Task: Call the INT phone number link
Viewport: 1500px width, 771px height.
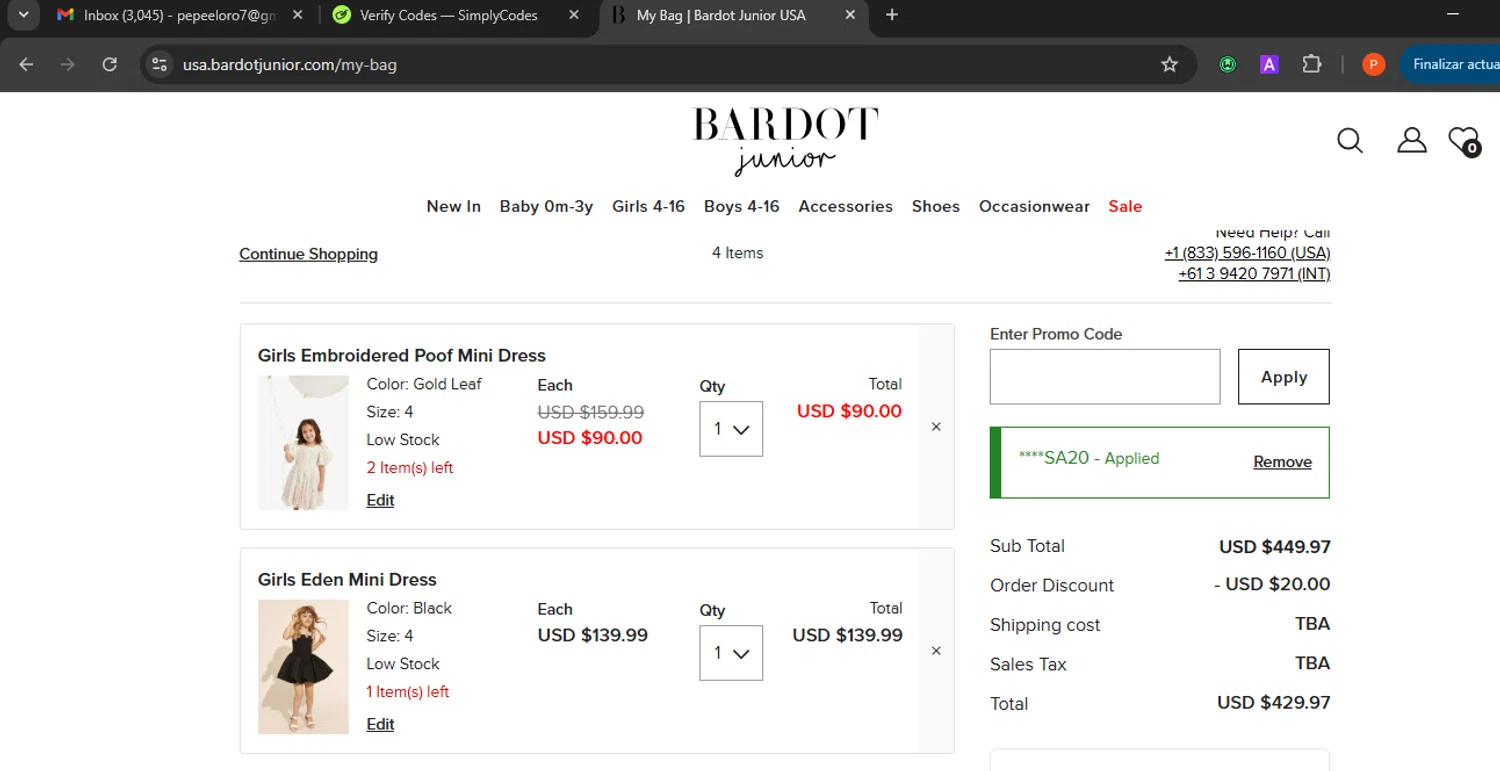Action: coord(1254,274)
